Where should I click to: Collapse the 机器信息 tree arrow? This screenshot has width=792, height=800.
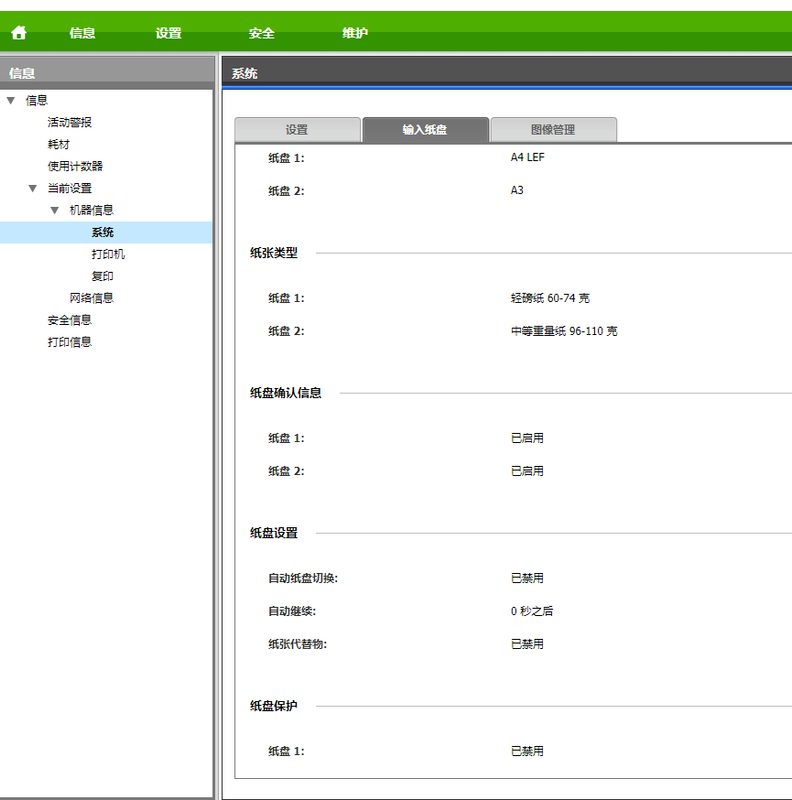(x=55, y=210)
